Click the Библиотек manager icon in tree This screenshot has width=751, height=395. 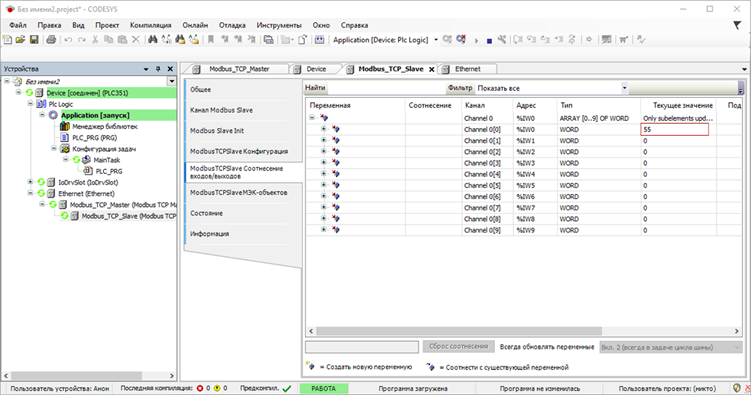(65, 126)
